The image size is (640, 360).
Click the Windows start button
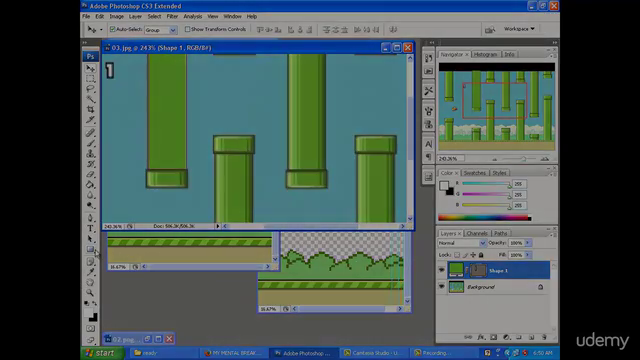[101, 353]
